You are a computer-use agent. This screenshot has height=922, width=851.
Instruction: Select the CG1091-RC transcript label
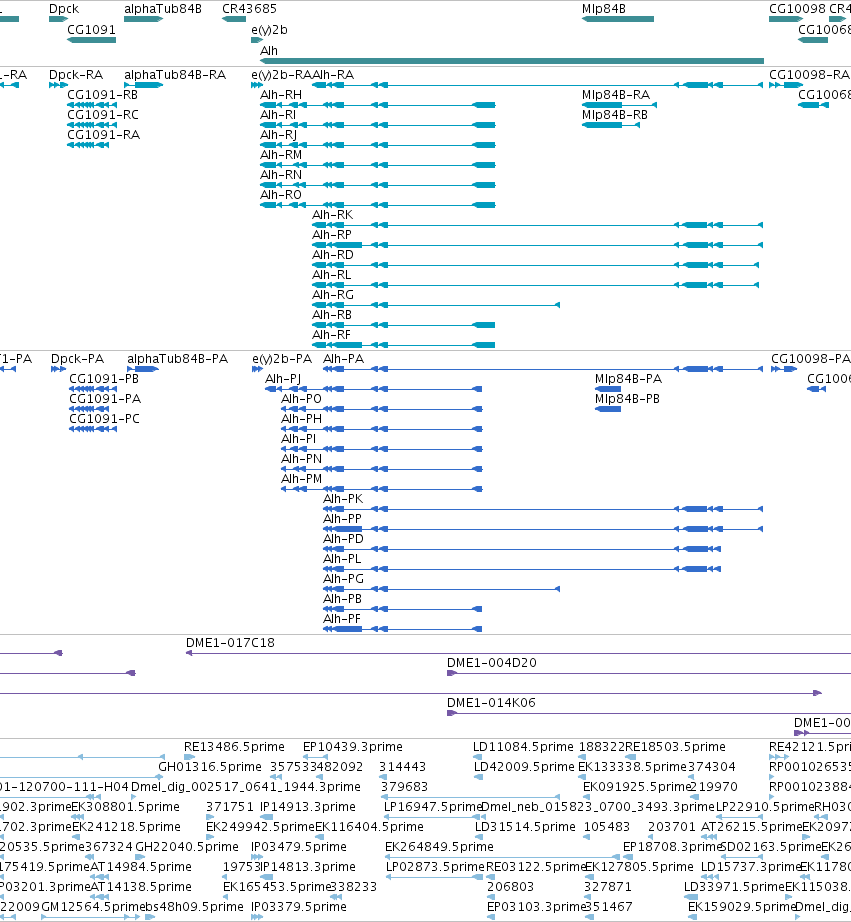click(x=103, y=115)
